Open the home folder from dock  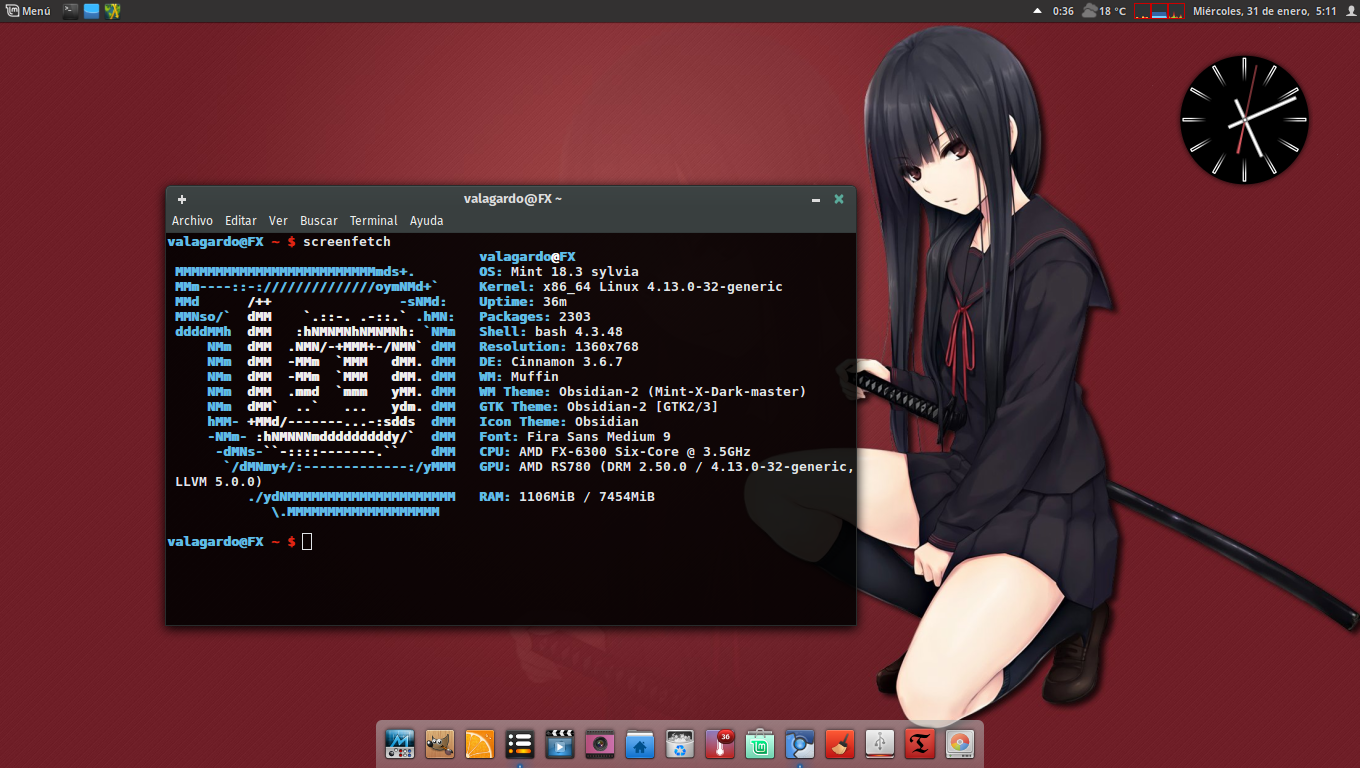tap(640, 744)
